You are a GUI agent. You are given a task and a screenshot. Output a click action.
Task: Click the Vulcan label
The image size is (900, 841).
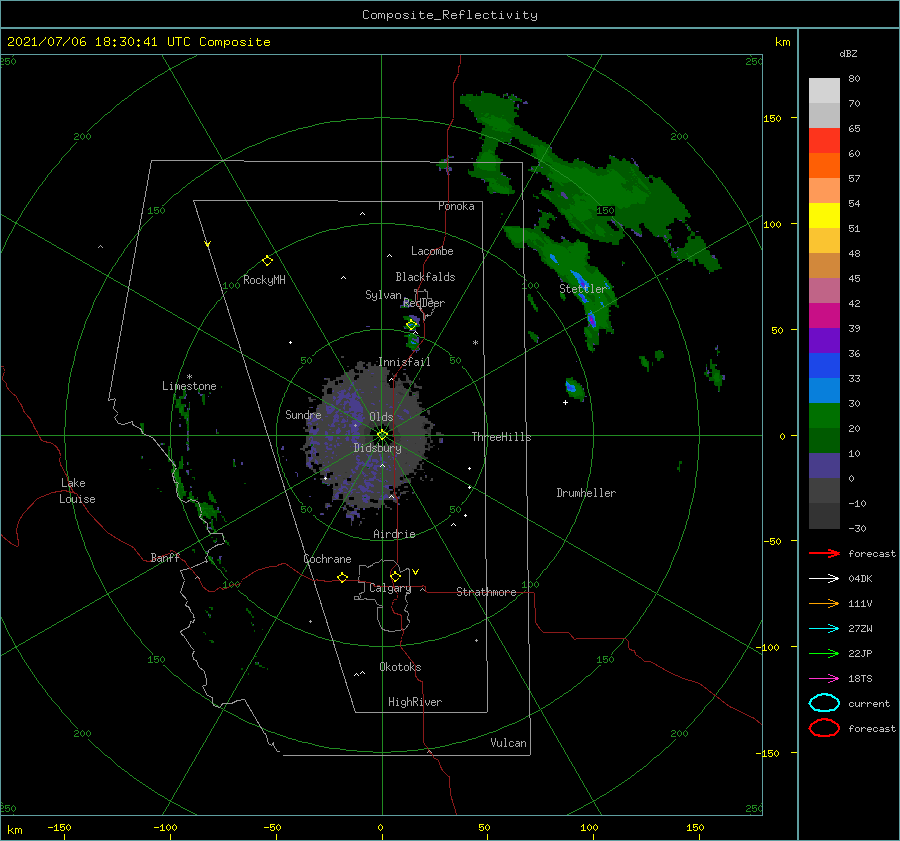point(508,743)
